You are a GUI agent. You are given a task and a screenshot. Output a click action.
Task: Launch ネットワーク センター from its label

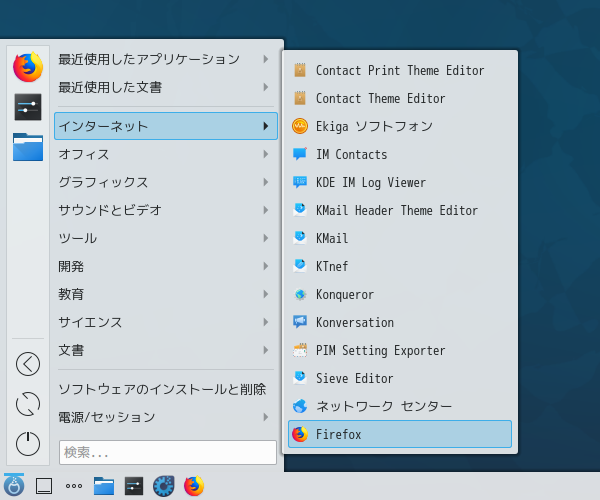(384, 406)
